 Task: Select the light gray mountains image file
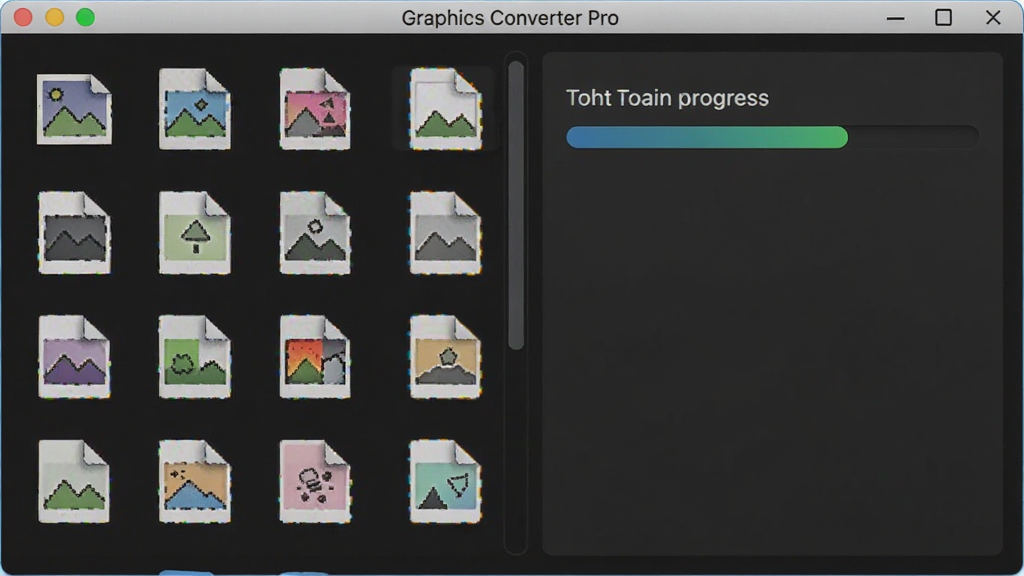tap(445, 232)
